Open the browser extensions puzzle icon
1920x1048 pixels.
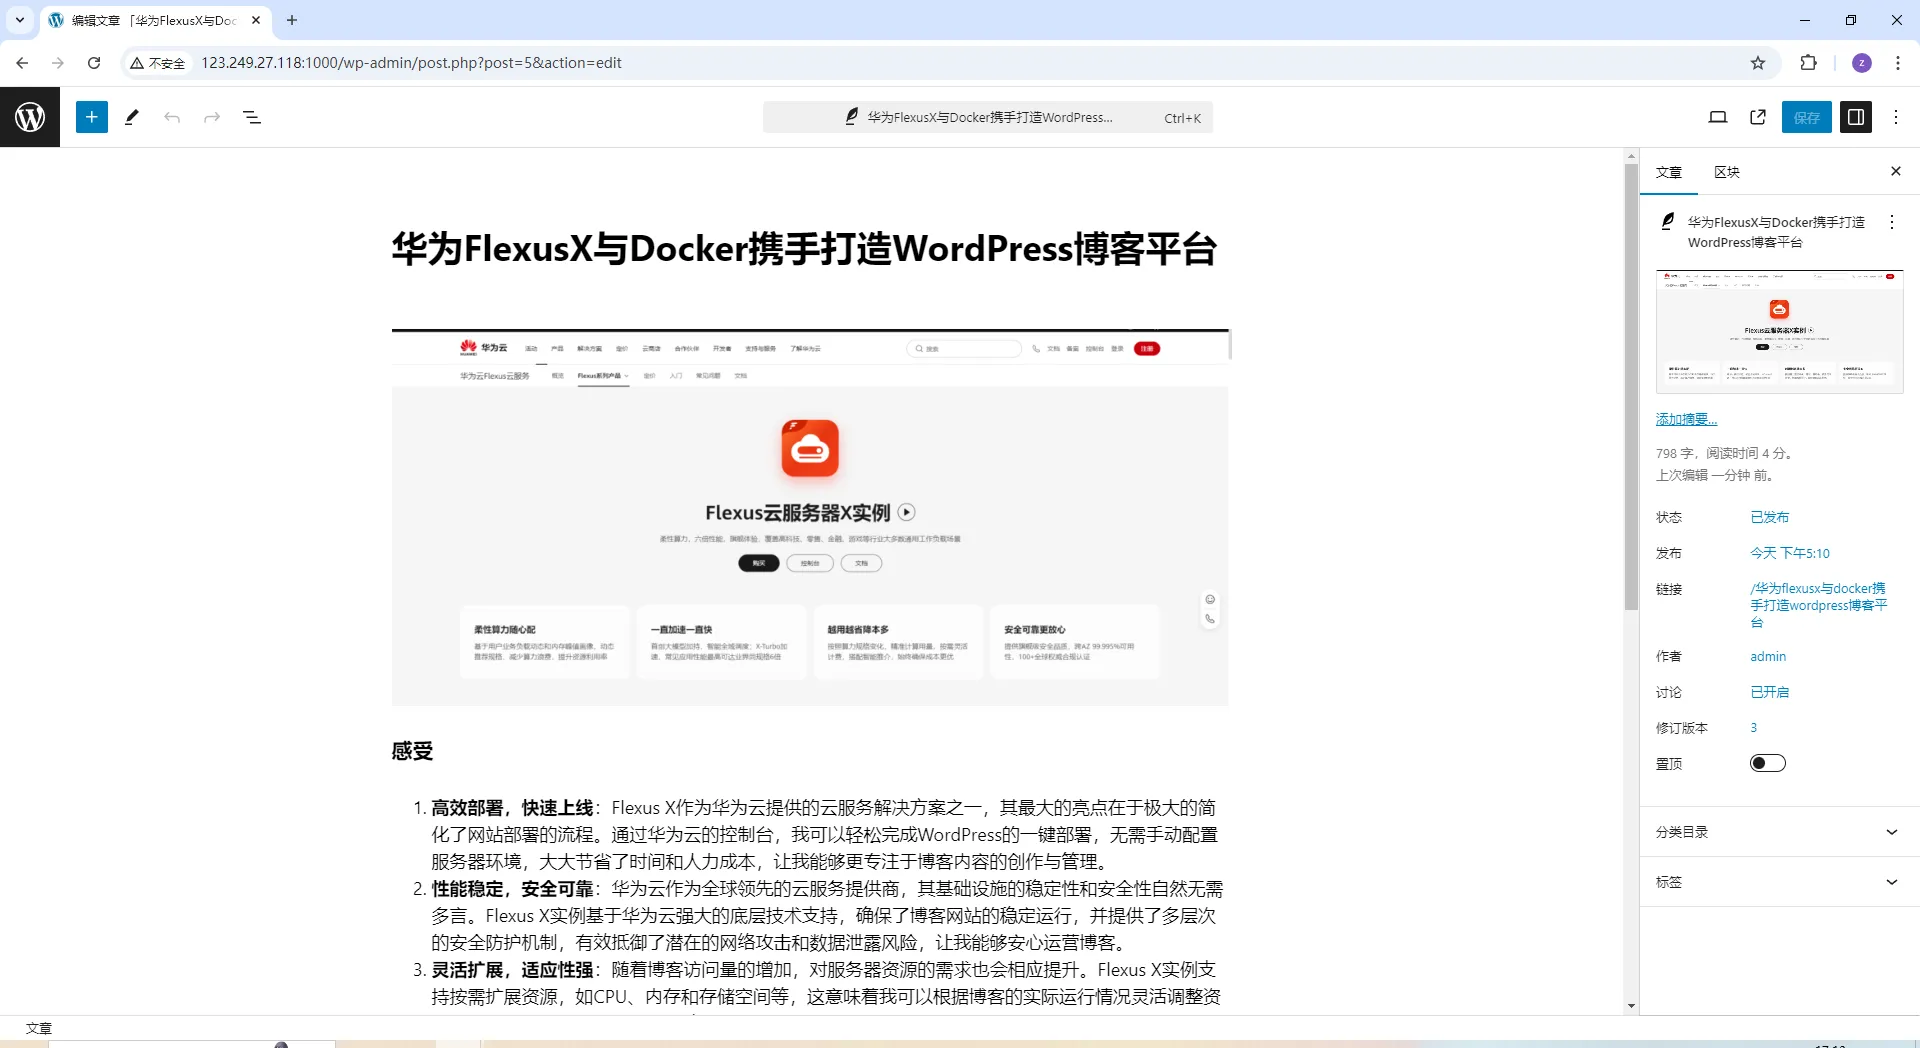(1808, 63)
